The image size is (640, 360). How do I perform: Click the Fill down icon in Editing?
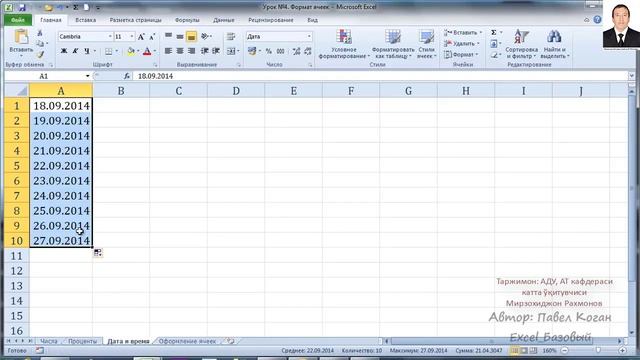(494, 43)
